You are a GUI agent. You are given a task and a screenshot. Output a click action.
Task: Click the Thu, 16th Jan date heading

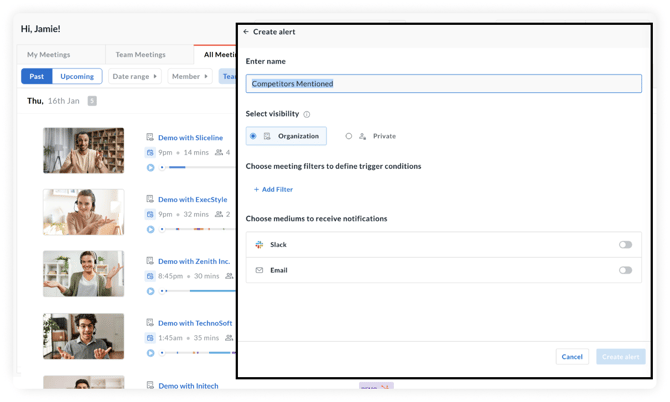click(x=53, y=101)
